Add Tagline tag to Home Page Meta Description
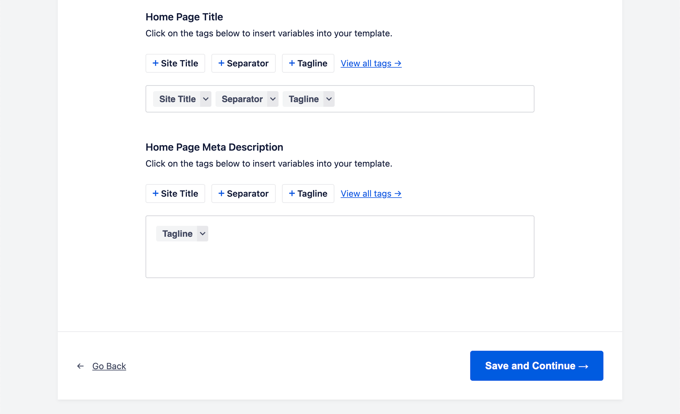This screenshot has height=414, width=680. [x=308, y=194]
